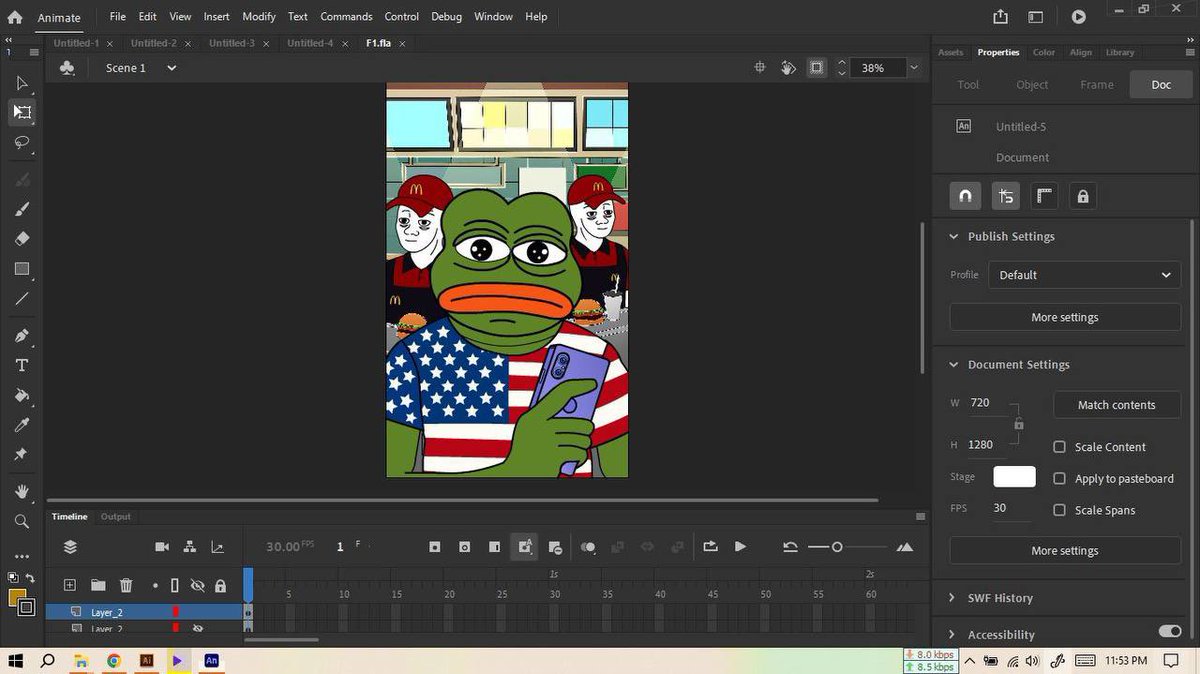Image resolution: width=1200 pixels, height=674 pixels.
Task: Expand the Accessibility section
Action: [x=952, y=635]
